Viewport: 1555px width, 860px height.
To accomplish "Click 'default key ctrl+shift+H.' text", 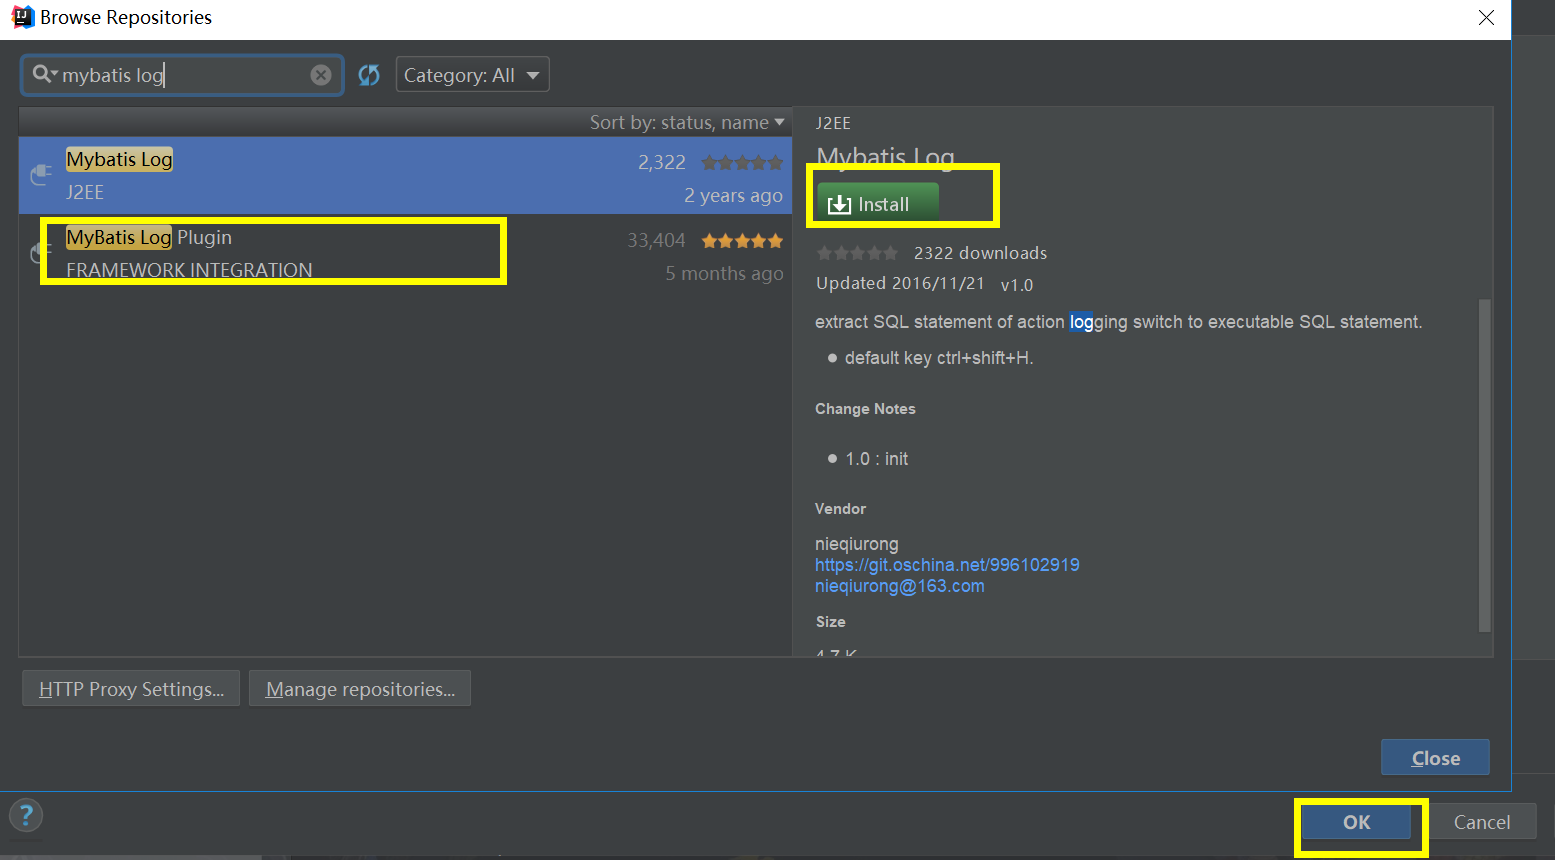I will [939, 358].
